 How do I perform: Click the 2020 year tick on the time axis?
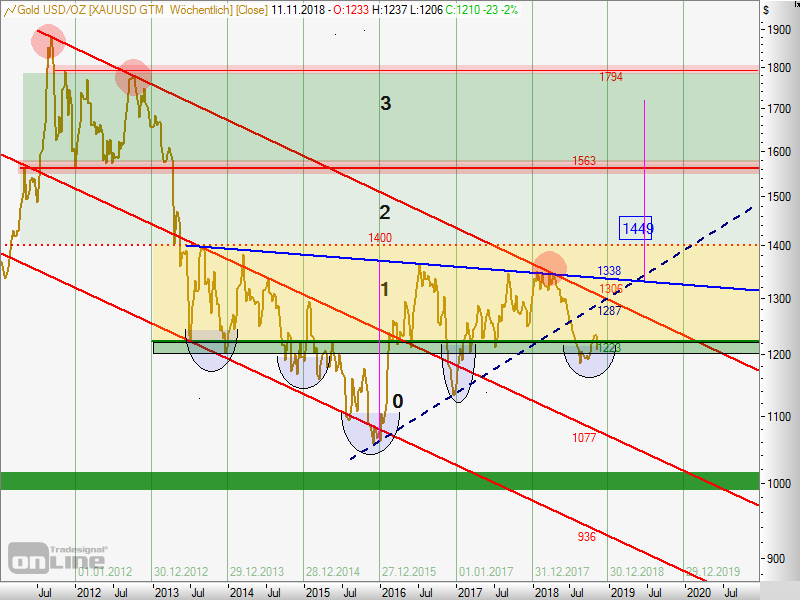click(x=698, y=592)
